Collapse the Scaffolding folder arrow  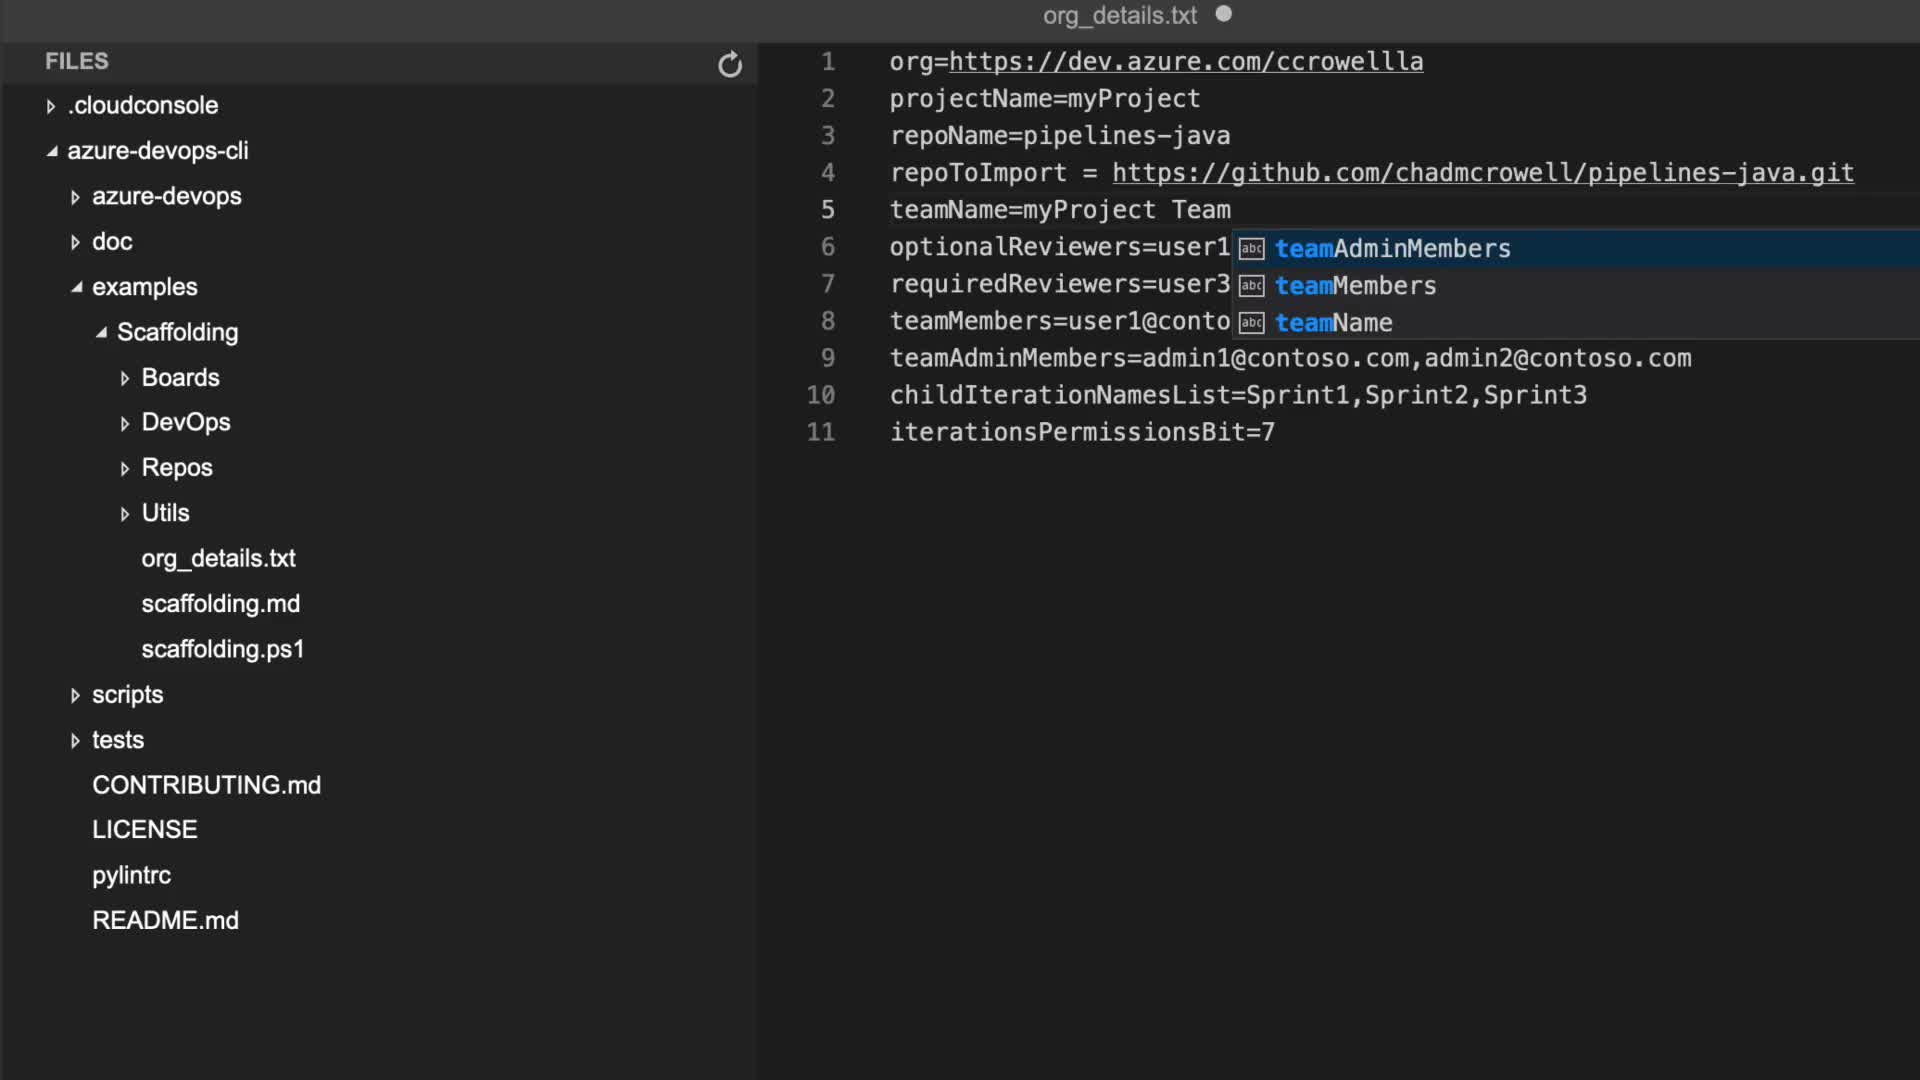click(101, 333)
